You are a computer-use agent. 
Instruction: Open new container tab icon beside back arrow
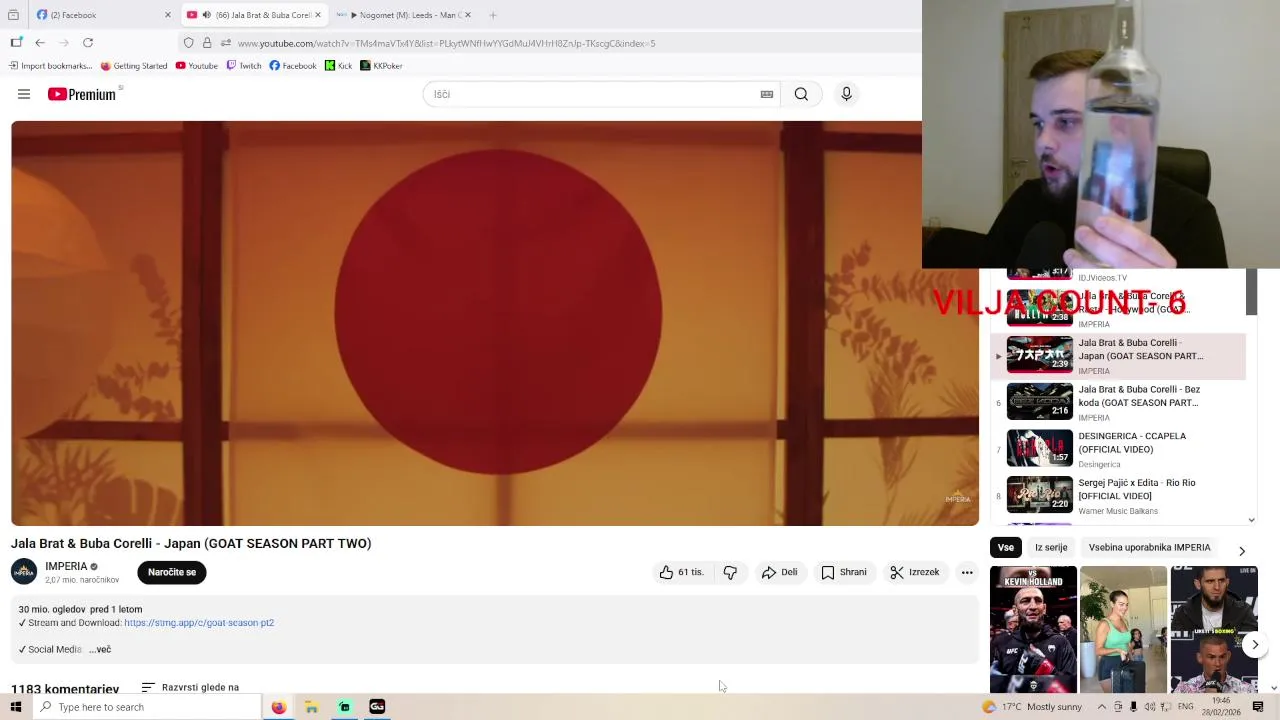tap(16, 43)
